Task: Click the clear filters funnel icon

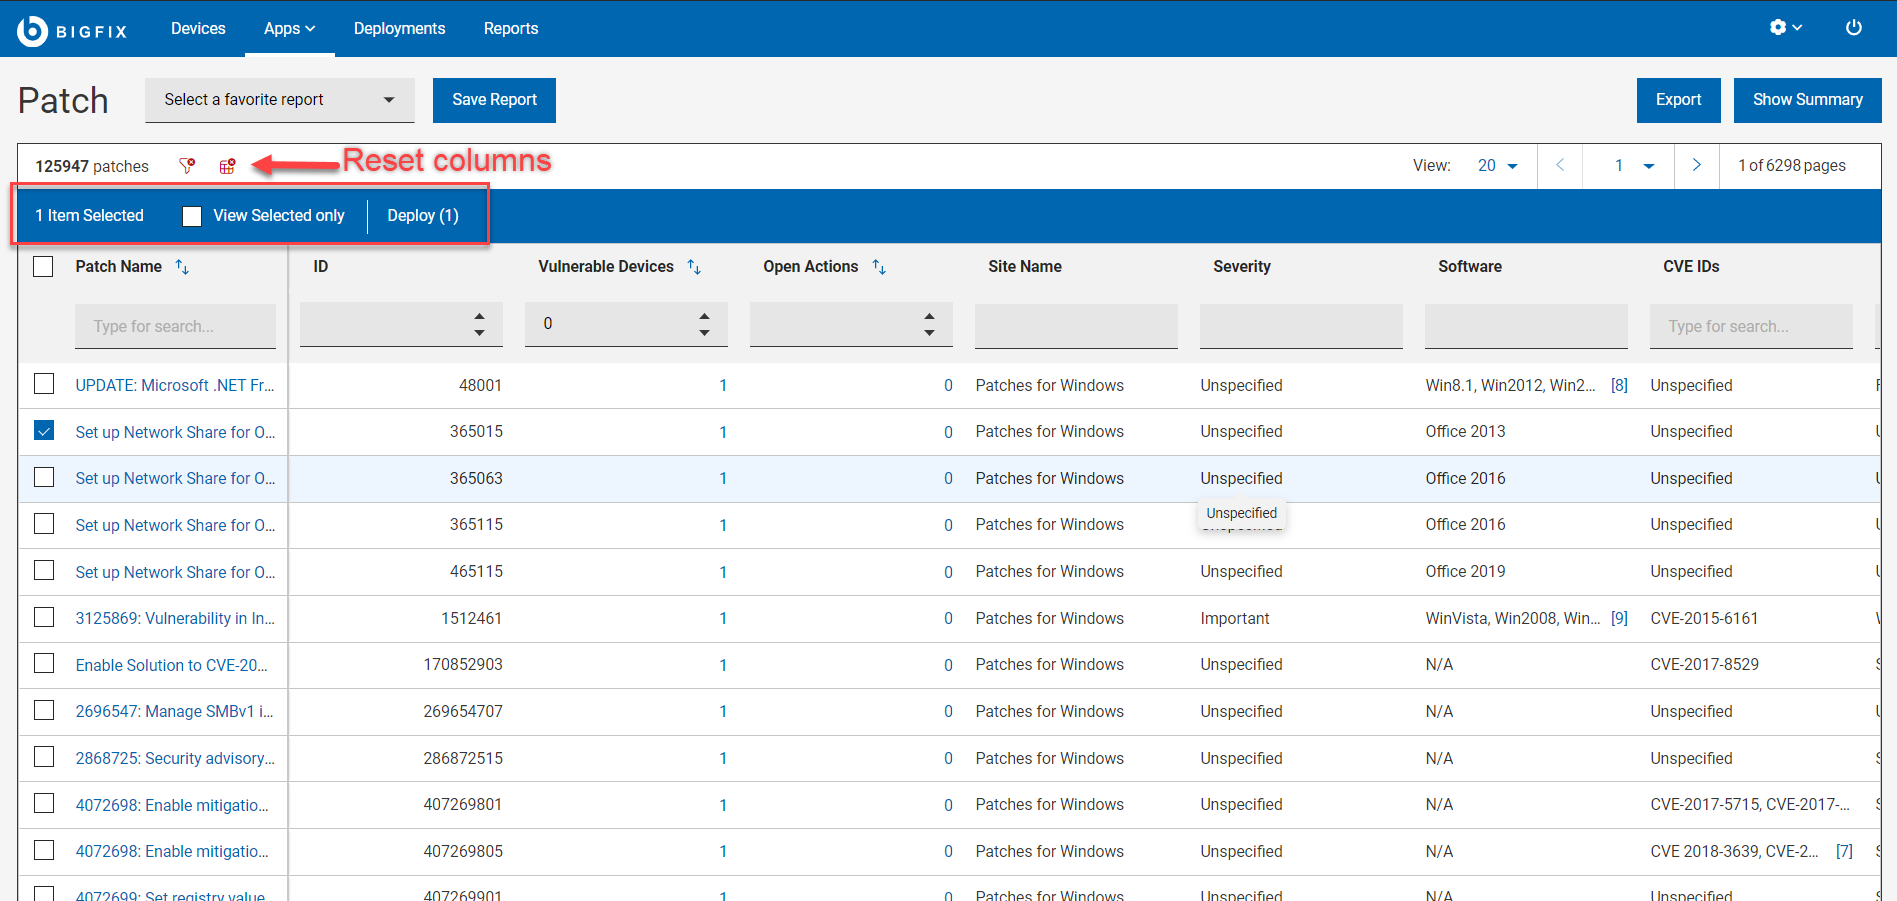Action: (x=187, y=166)
